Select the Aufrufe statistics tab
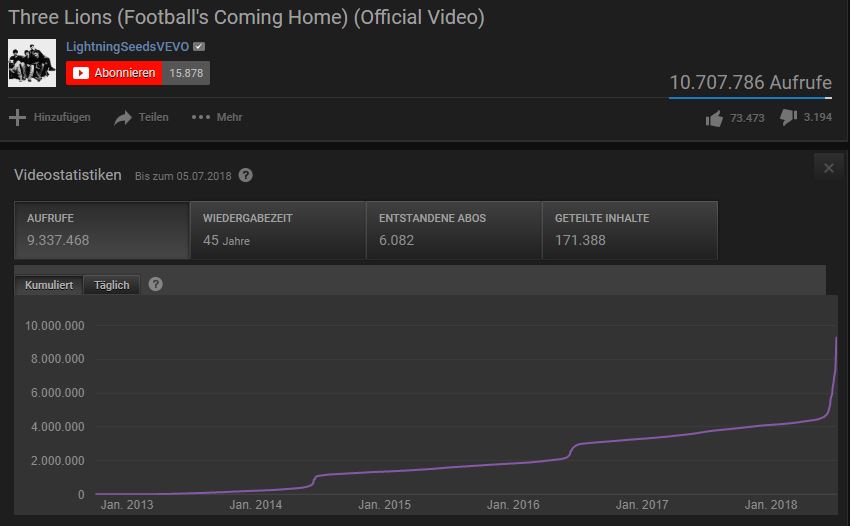The height and width of the screenshot is (526, 850). 102,230
